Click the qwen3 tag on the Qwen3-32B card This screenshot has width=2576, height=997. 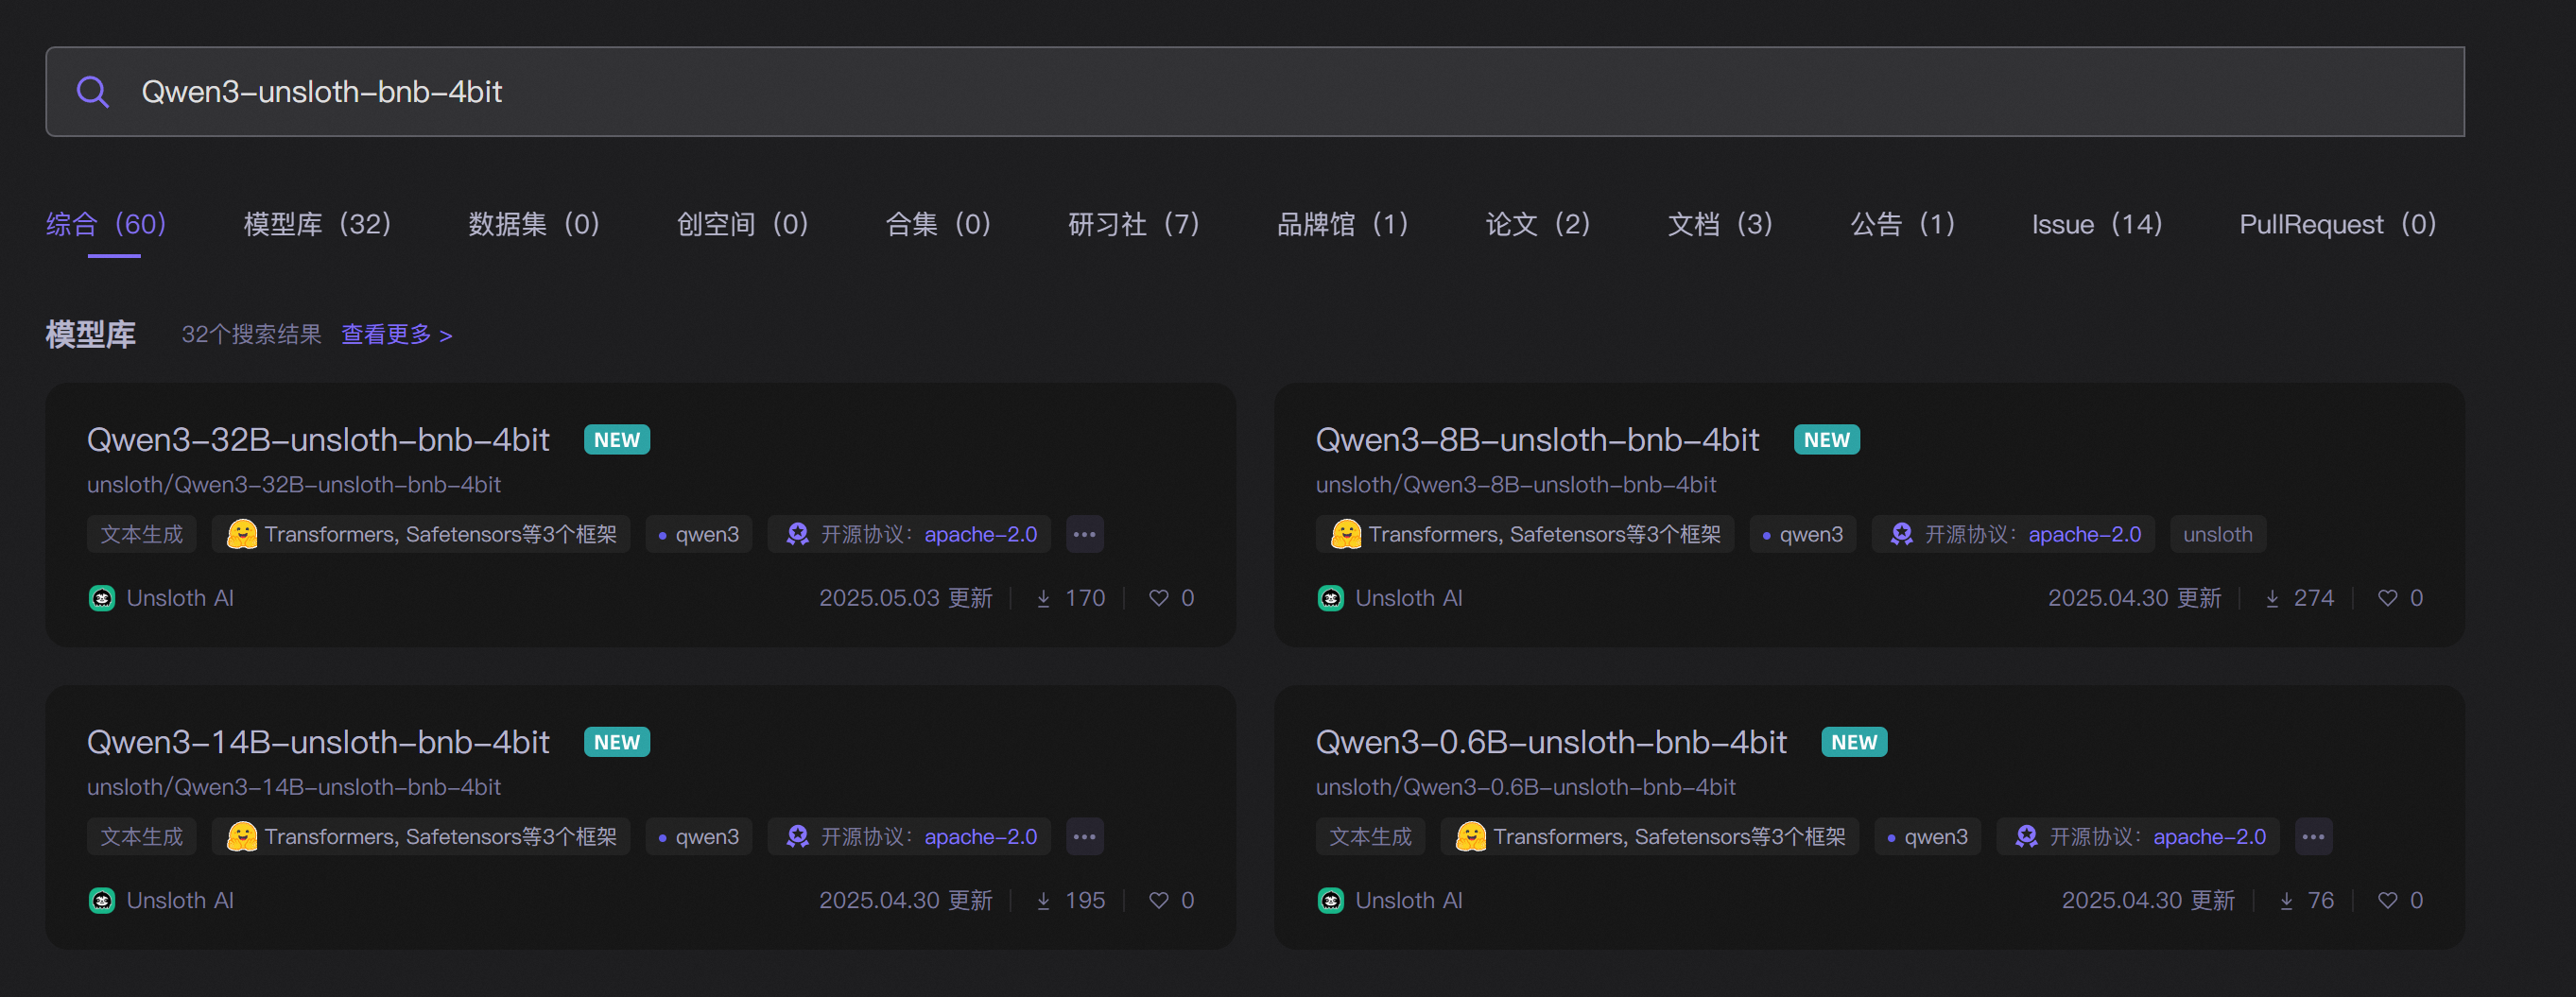click(x=699, y=534)
